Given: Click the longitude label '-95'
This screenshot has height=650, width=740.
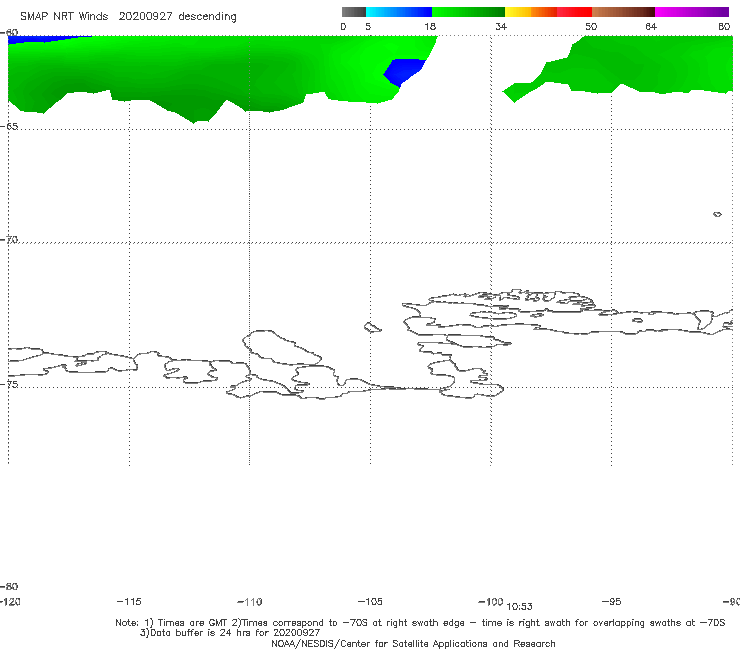Looking at the screenshot, I should [x=612, y=602].
